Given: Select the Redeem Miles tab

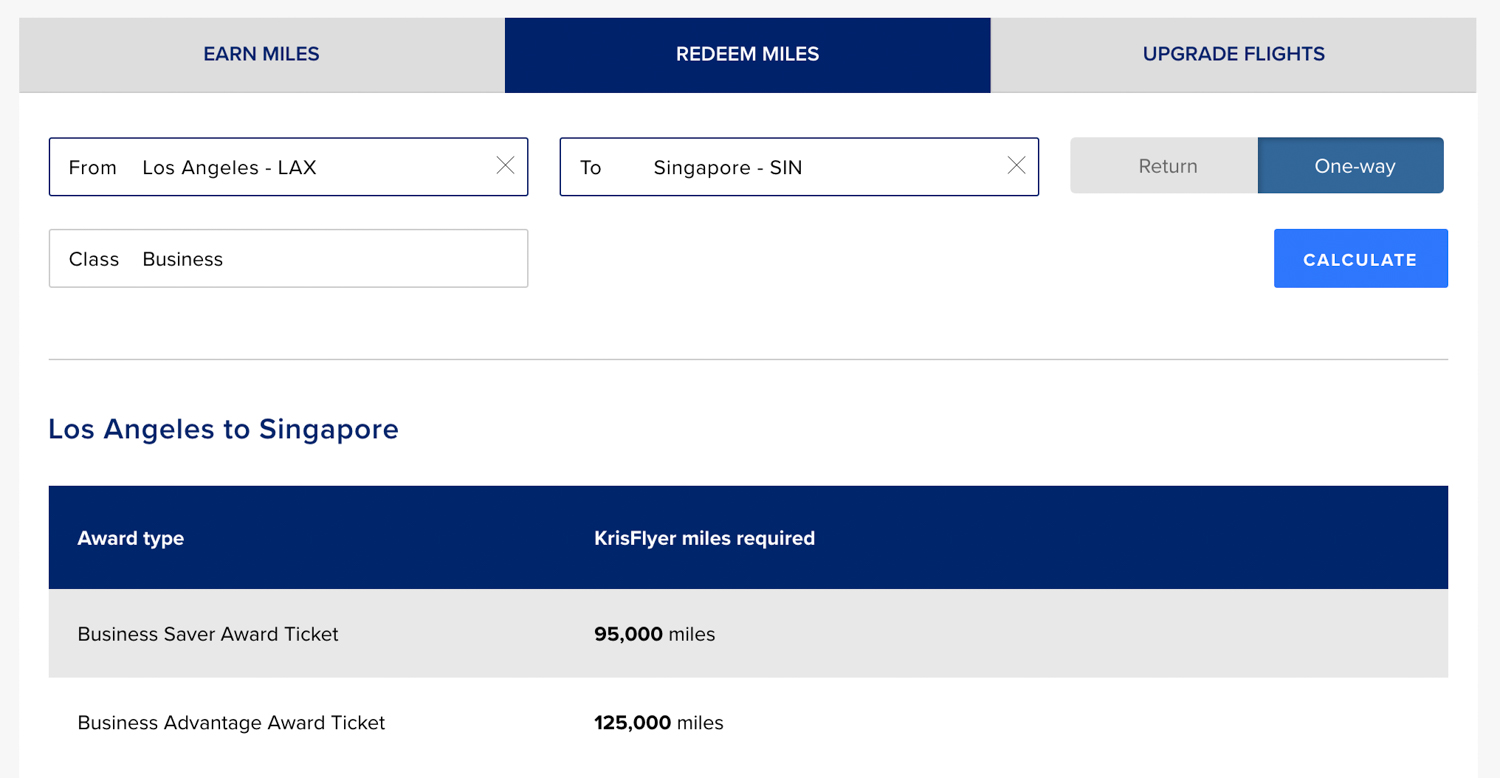Looking at the screenshot, I should click(747, 55).
